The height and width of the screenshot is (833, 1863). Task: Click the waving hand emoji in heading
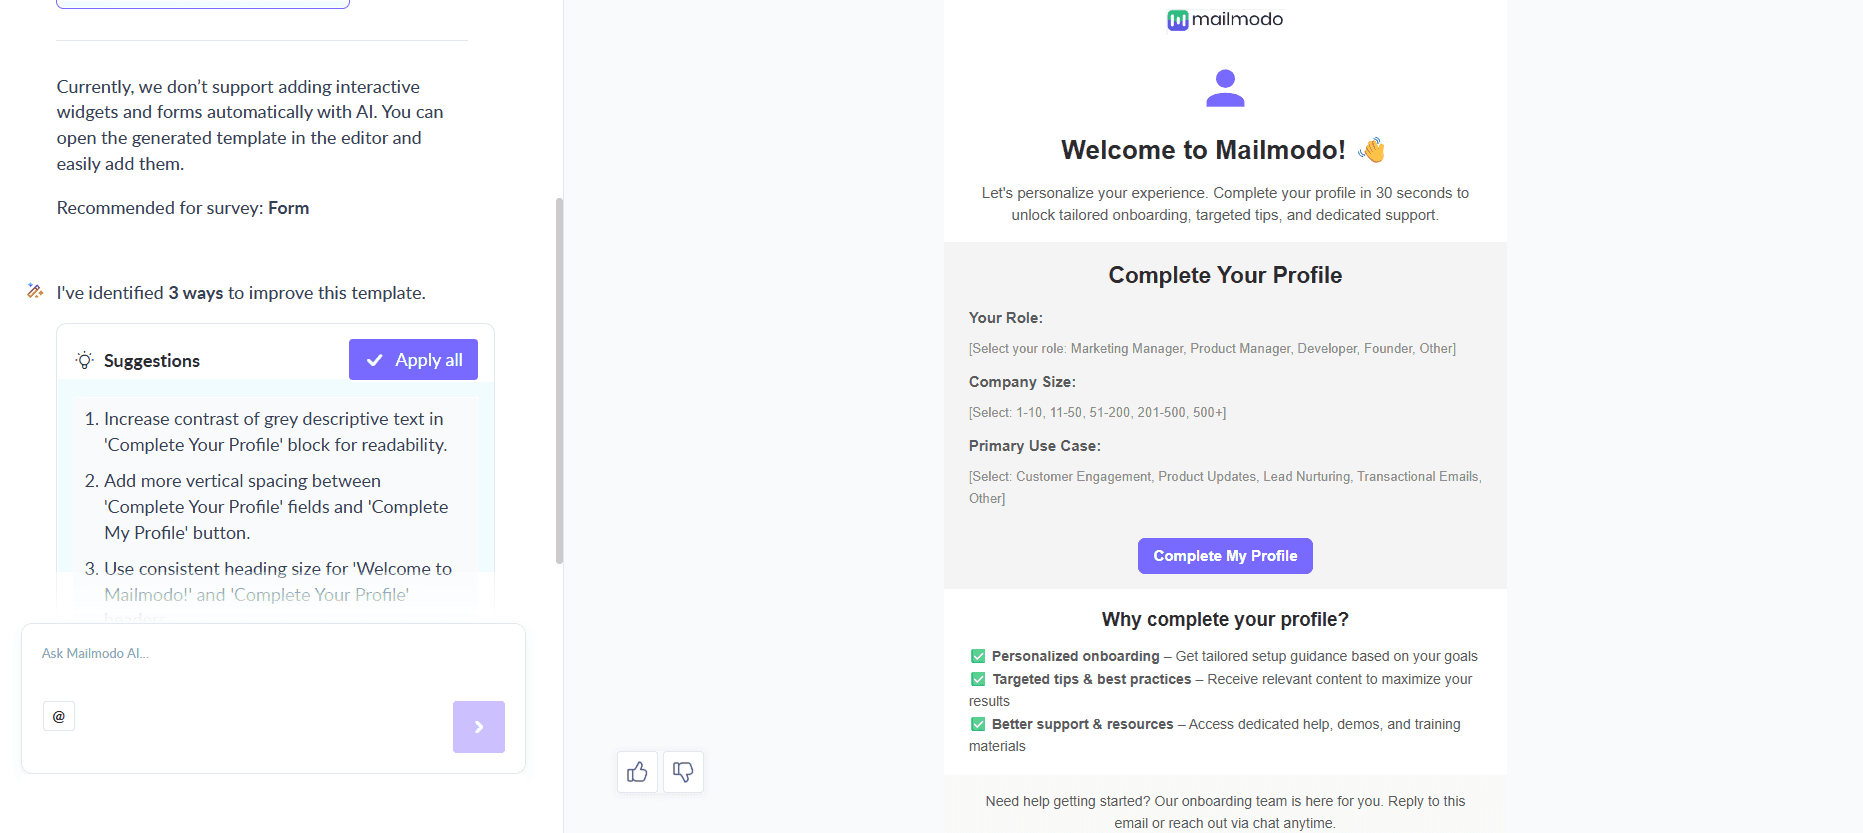pyautogui.click(x=1372, y=150)
